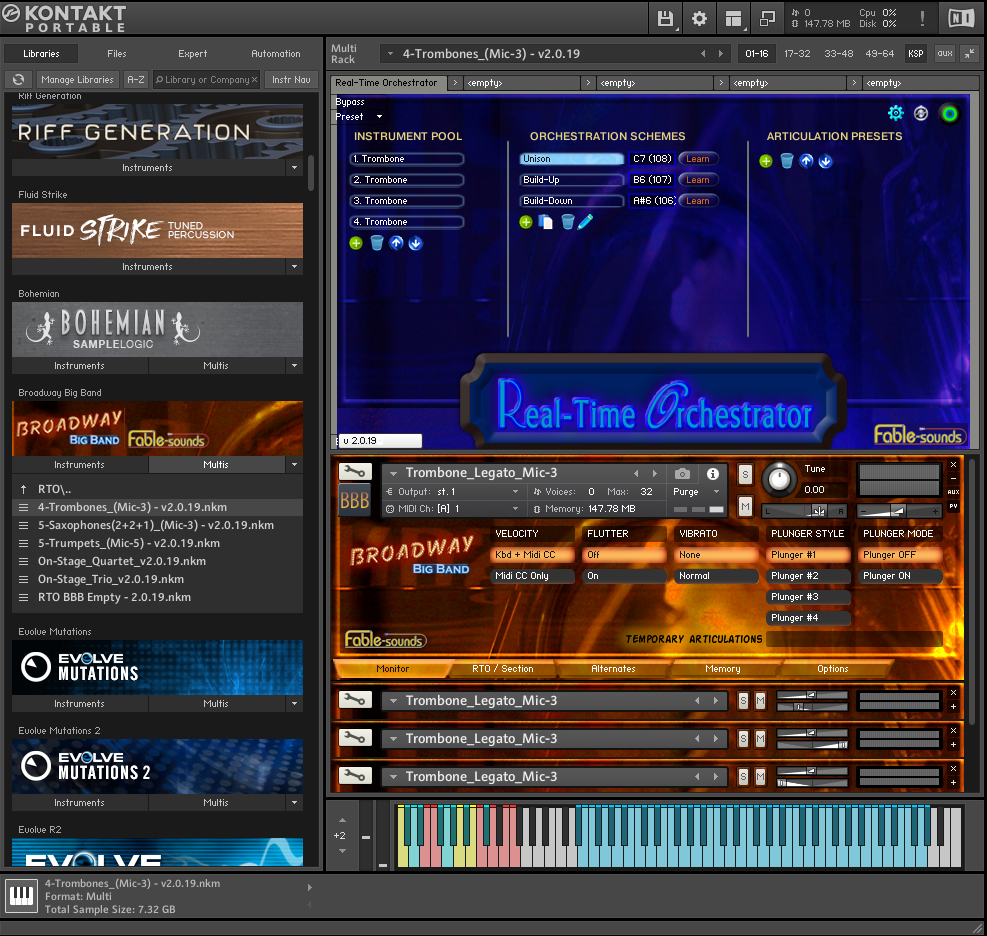Click Learn next to Unison scheme
The image size is (987, 936).
tap(697, 159)
